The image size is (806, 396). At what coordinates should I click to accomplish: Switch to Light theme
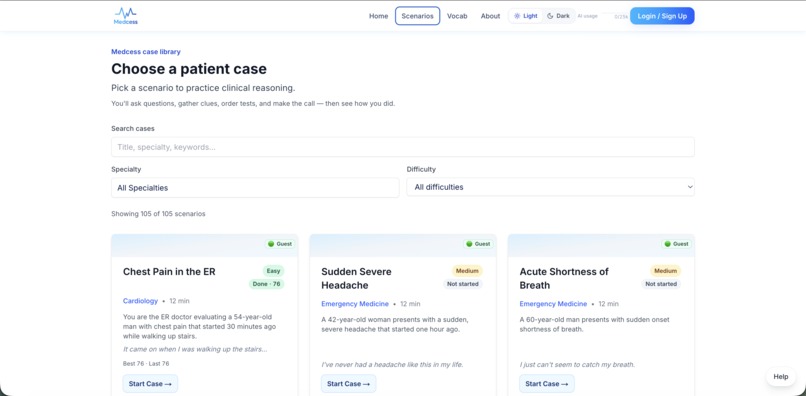point(526,16)
